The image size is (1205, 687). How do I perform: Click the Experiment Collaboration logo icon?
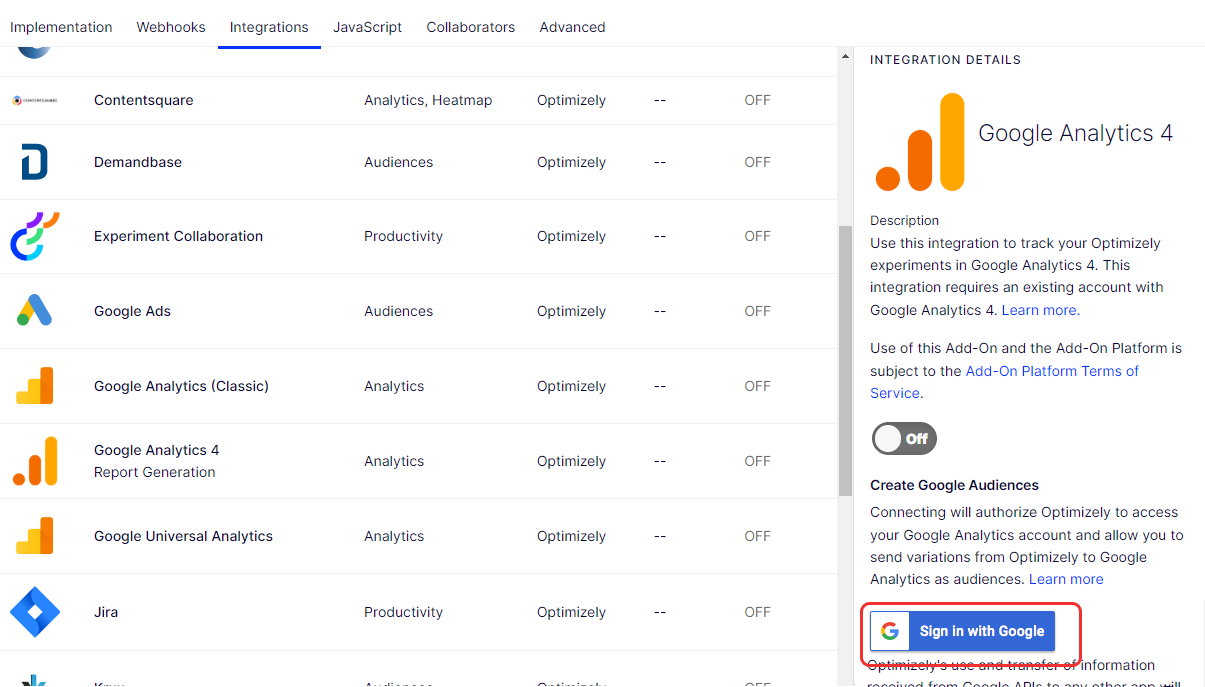pyautogui.click(x=35, y=236)
